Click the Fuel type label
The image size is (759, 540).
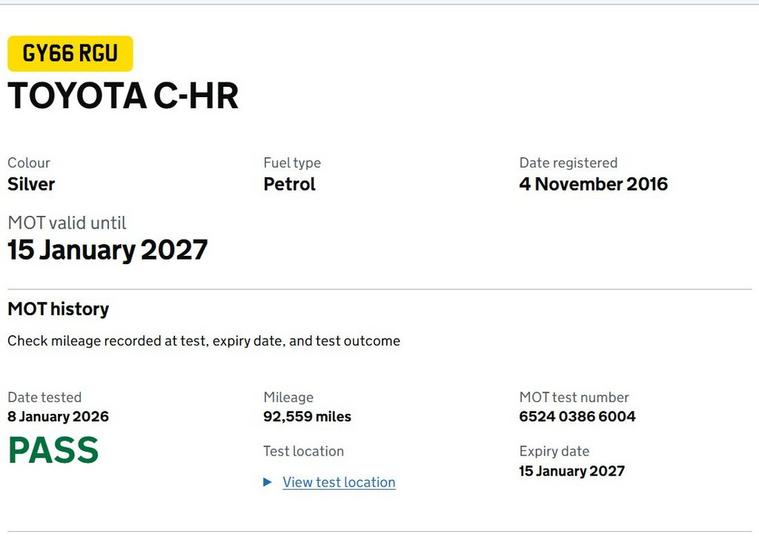[x=292, y=163]
